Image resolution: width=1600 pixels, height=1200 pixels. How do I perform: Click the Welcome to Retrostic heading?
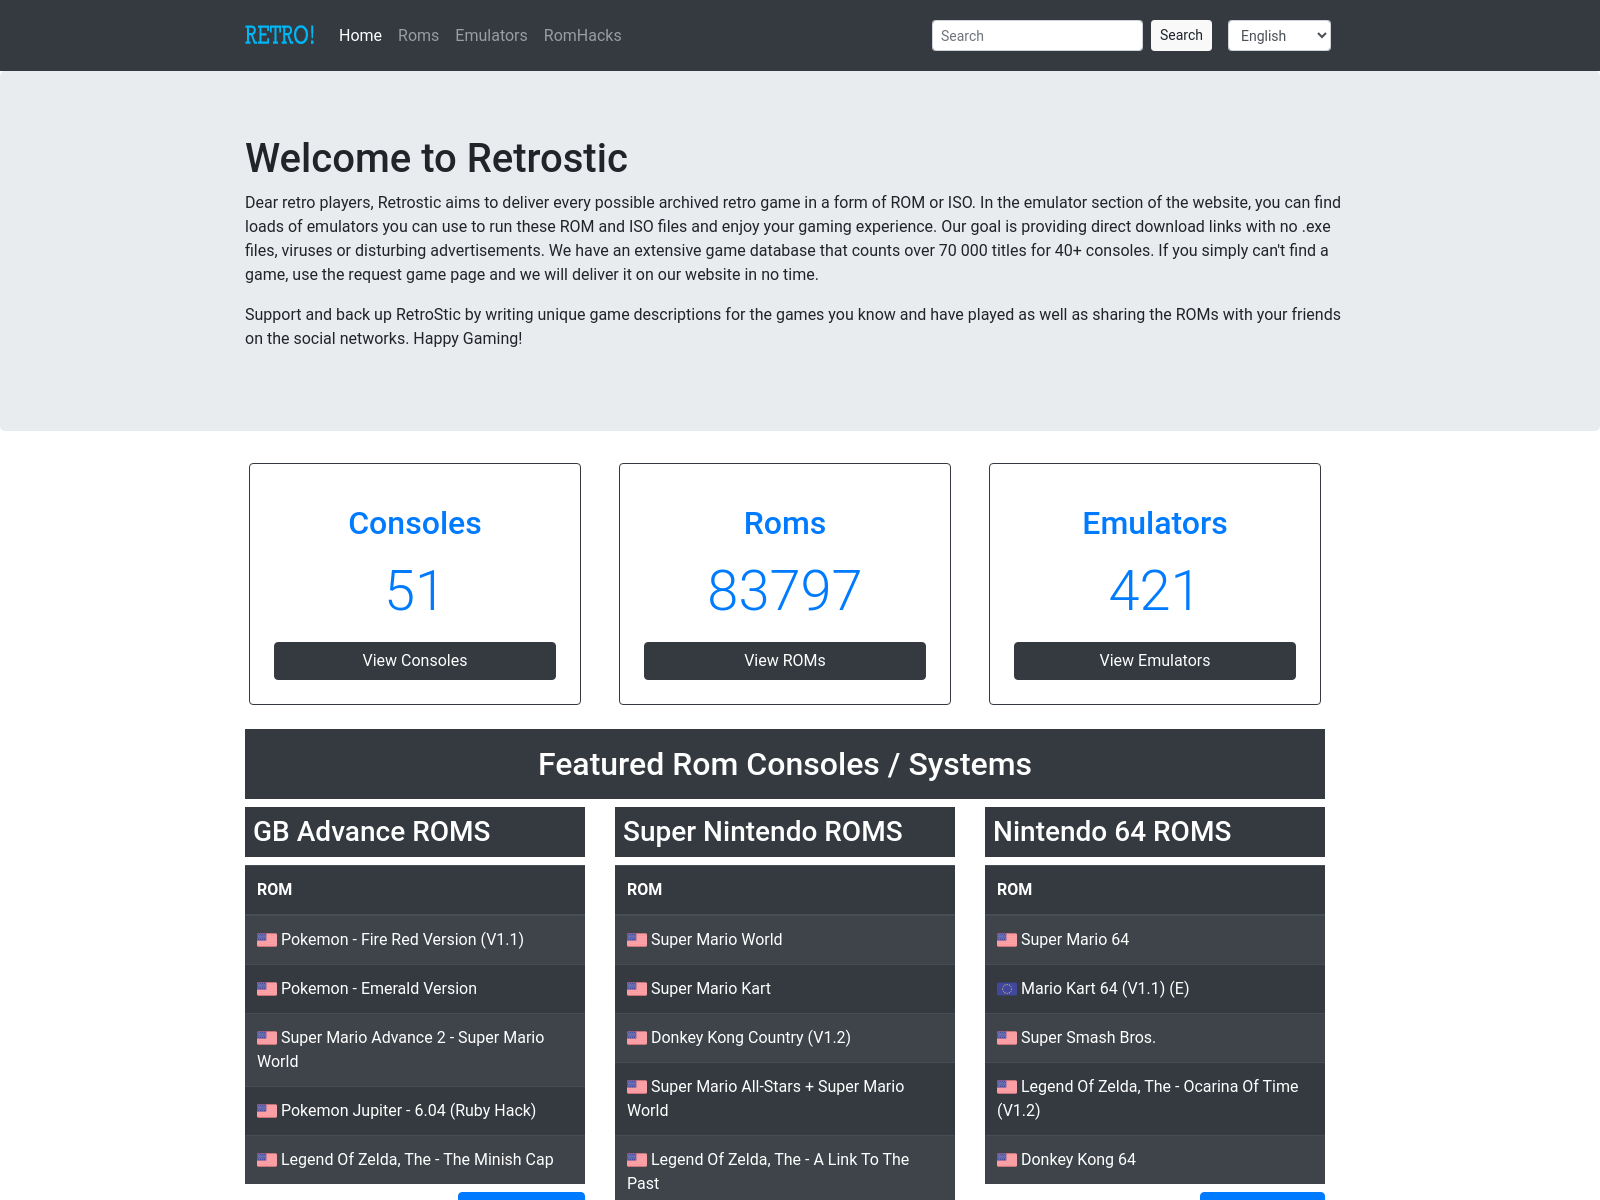pos(436,158)
